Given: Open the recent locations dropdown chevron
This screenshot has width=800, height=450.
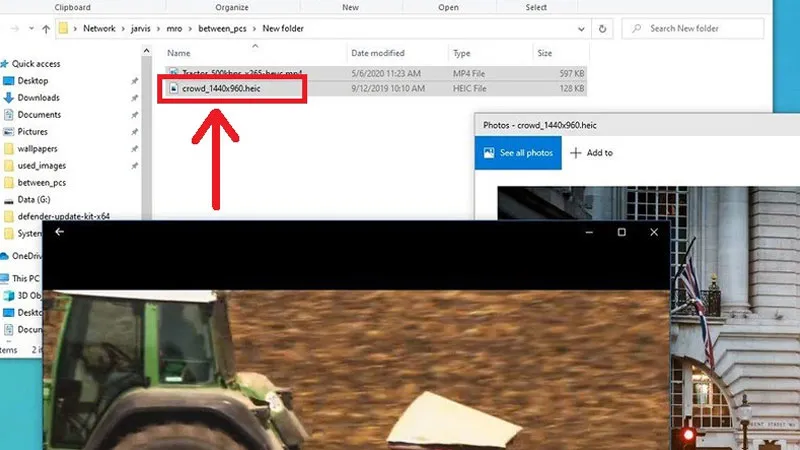Looking at the screenshot, I should click(x=31, y=29).
